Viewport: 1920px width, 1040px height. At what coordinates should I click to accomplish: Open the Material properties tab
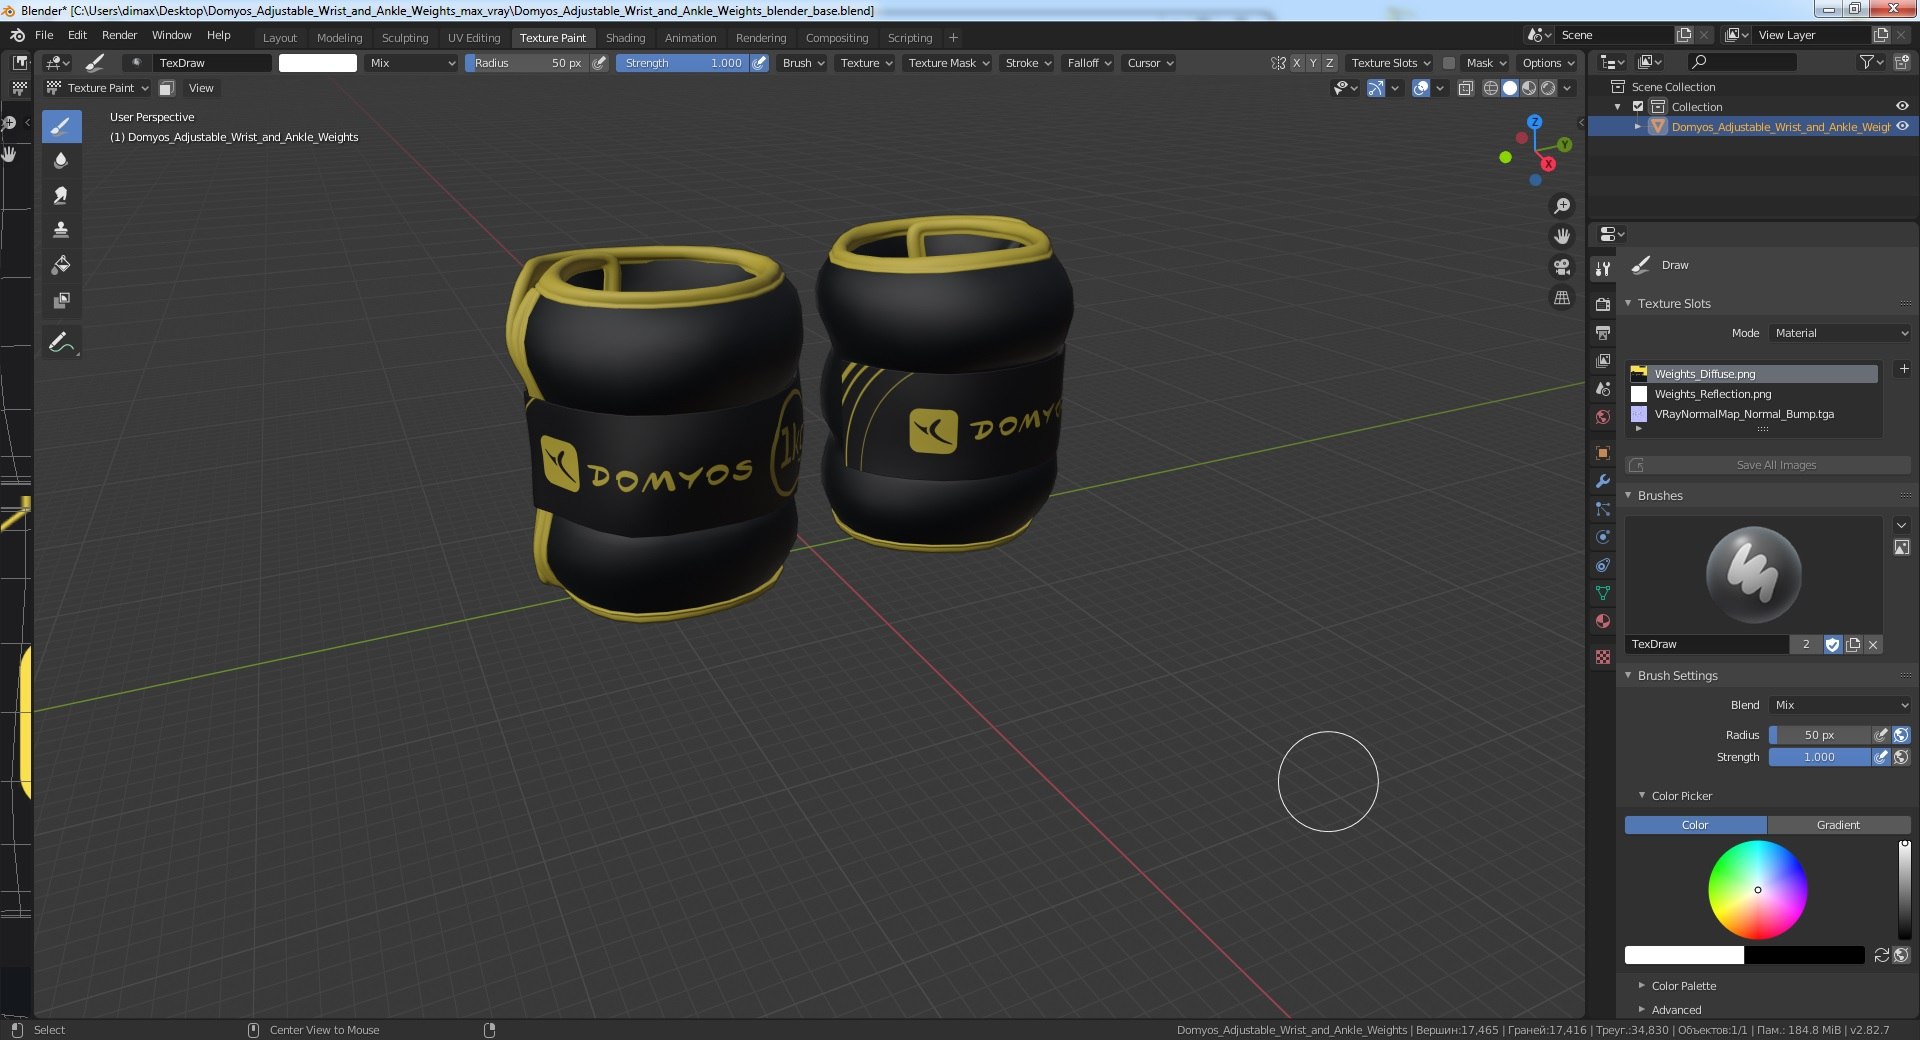click(x=1603, y=621)
